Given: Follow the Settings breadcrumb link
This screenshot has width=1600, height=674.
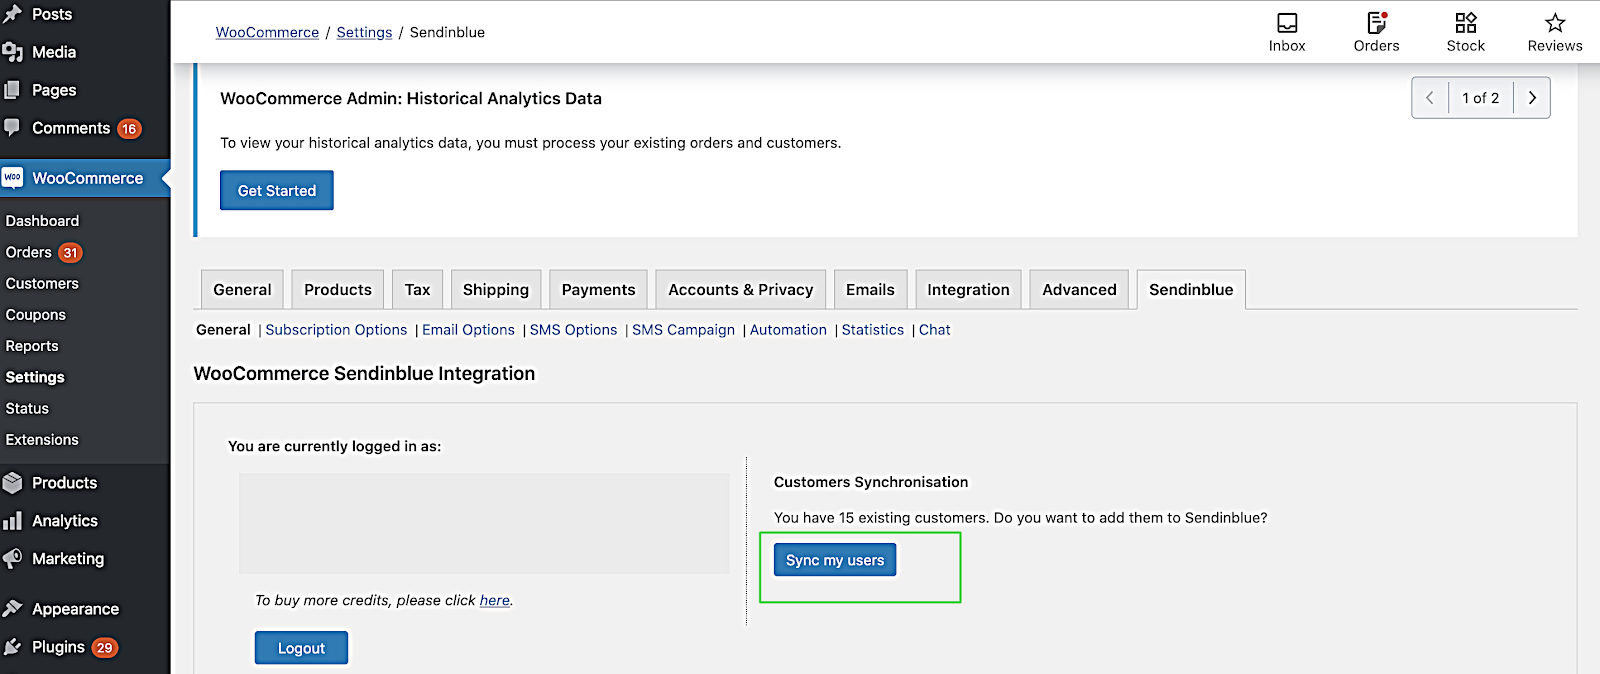Looking at the screenshot, I should (x=364, y=32).
